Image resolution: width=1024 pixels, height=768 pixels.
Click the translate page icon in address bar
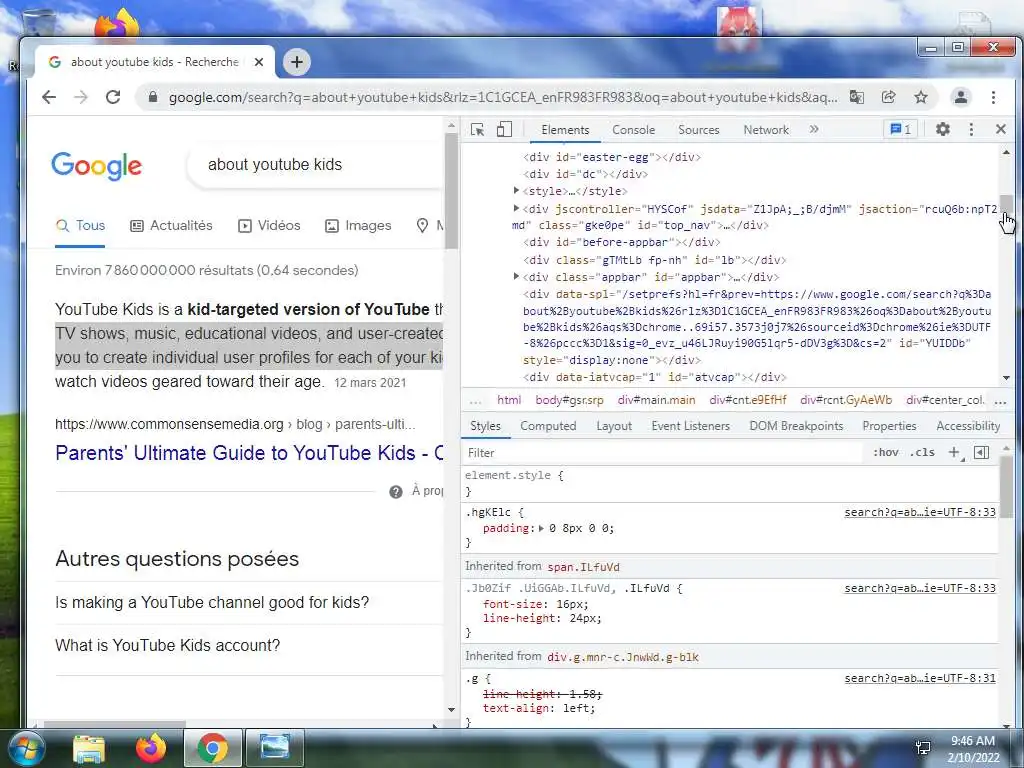click(x=856, y=97)
